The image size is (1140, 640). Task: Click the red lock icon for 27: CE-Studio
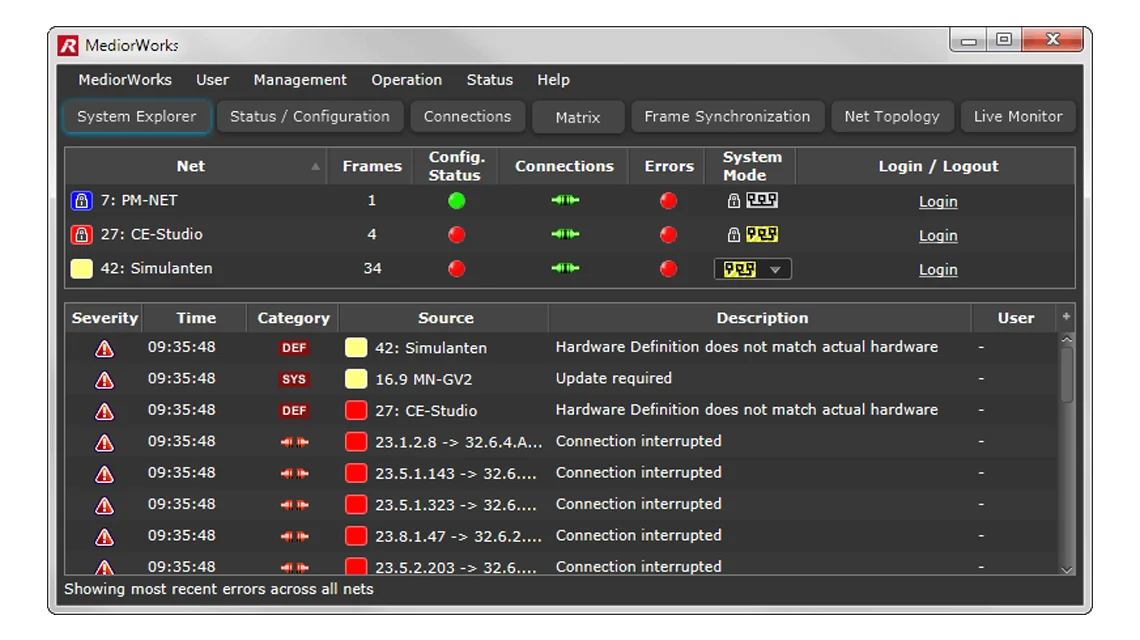point(81,234)
